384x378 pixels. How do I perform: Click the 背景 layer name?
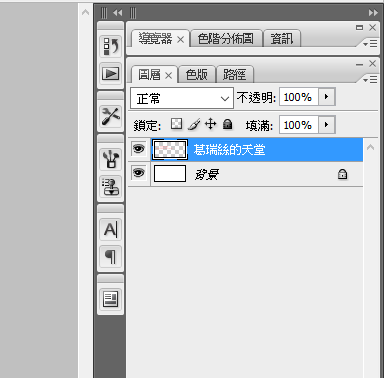pyautogui.click(x=207, y=174)
